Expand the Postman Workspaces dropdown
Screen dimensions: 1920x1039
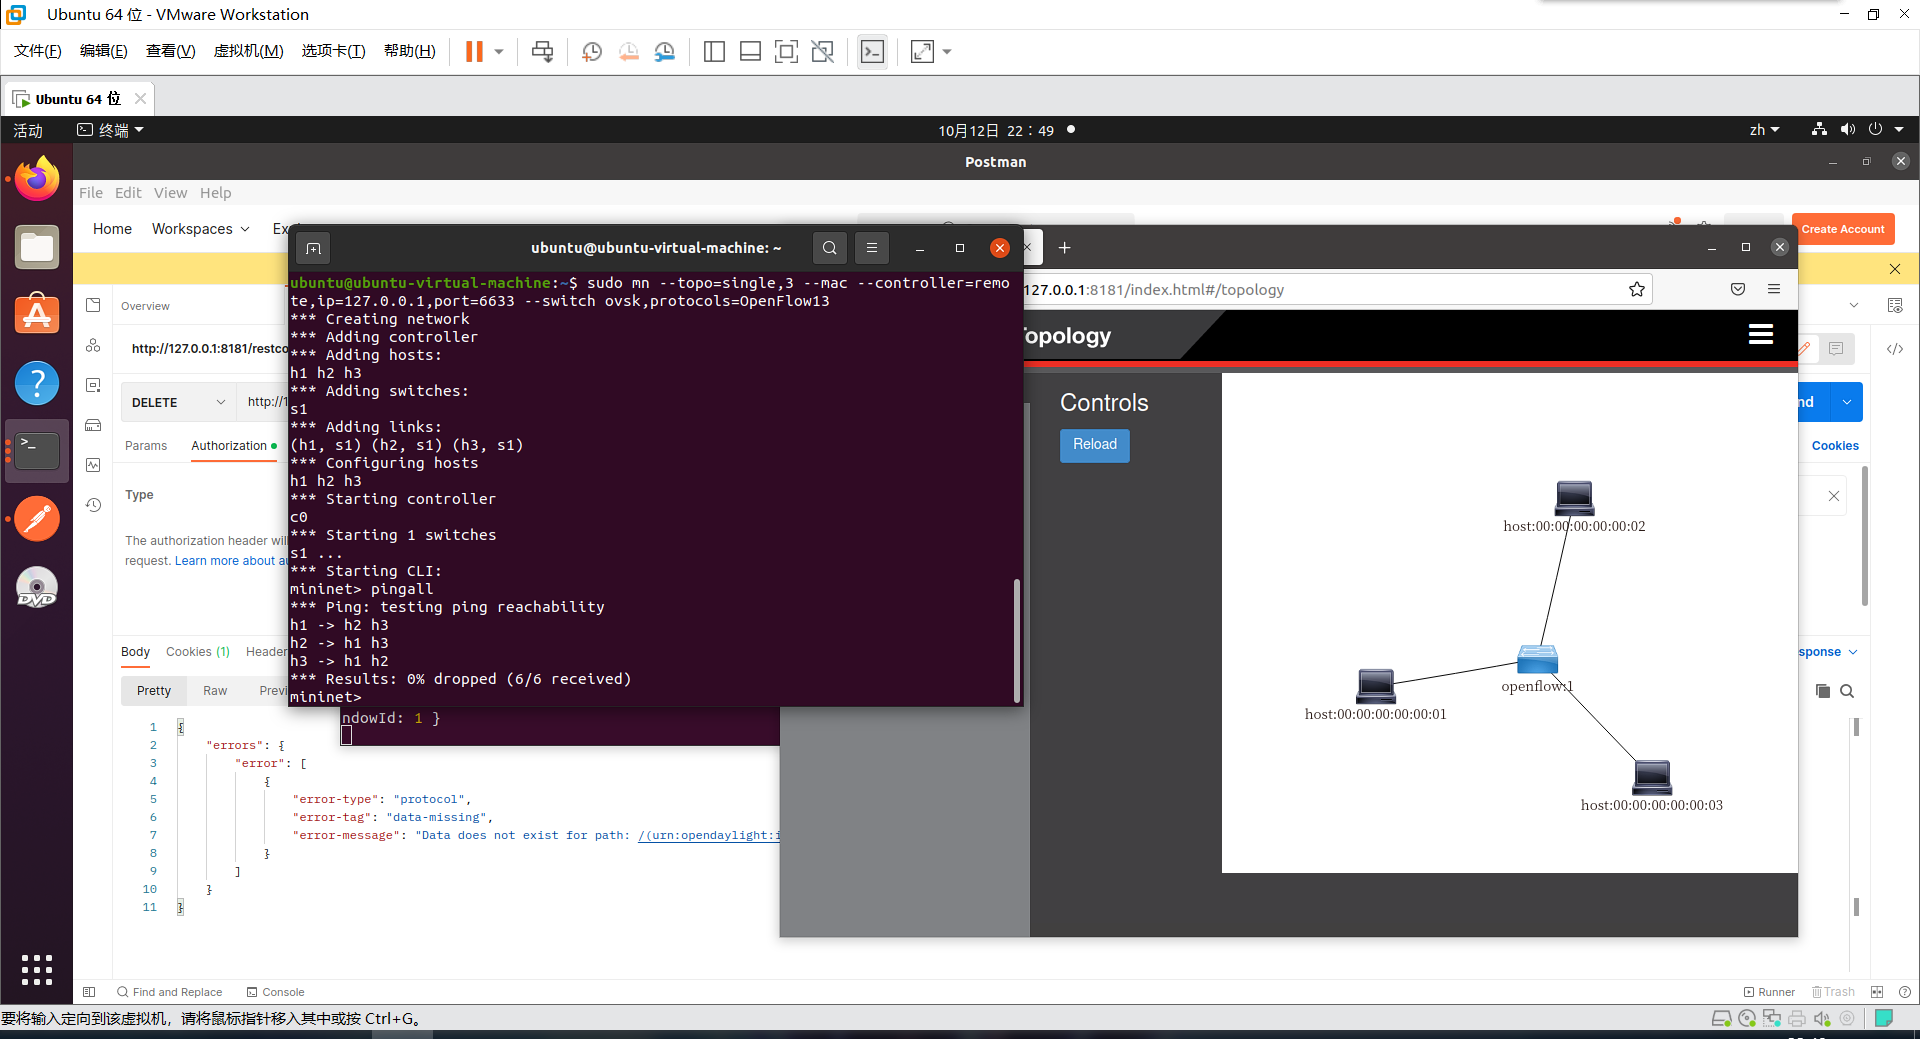(200, 229)
